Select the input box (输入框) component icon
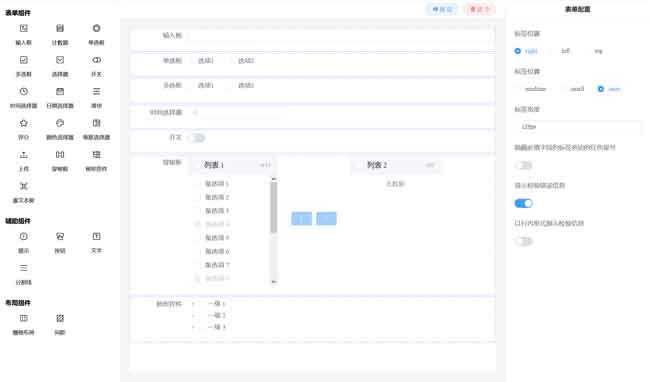This screenshot has width=650, height=382. [24, 28]
